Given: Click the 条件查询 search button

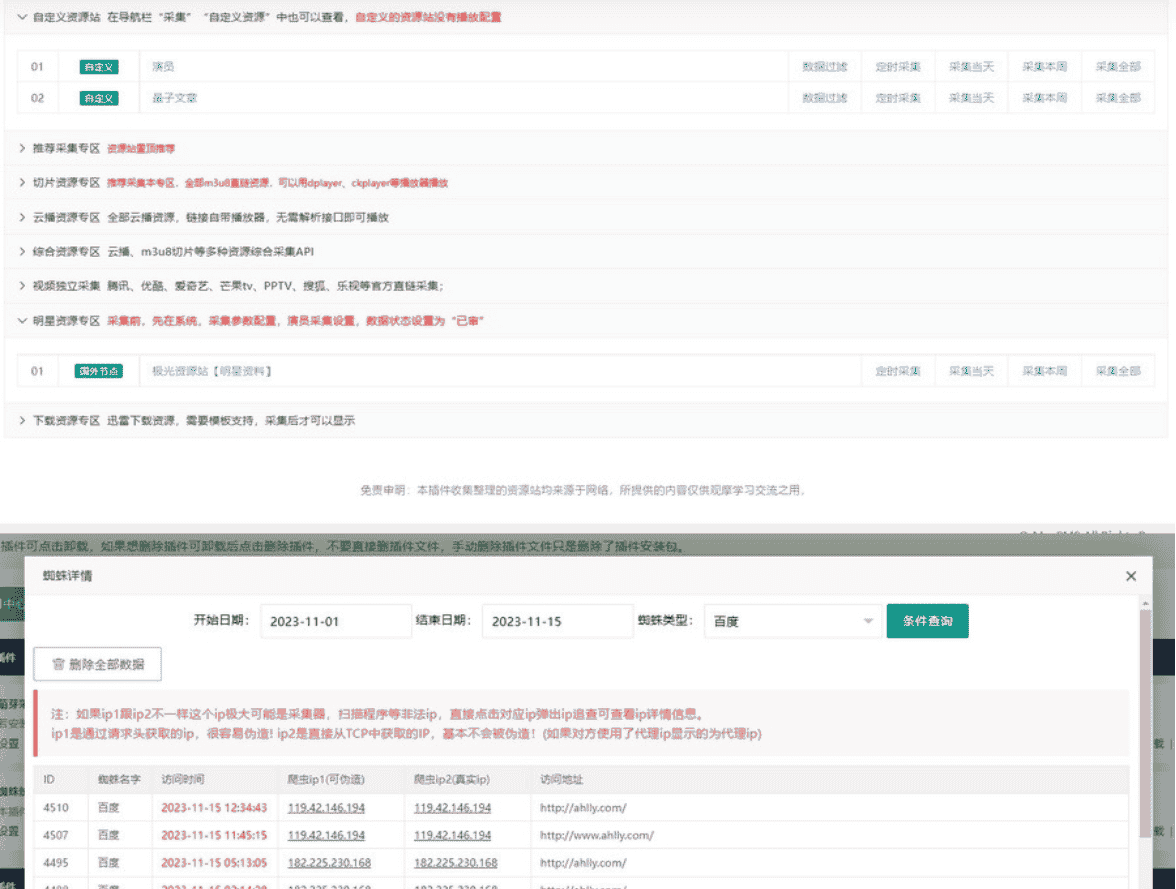Looking at the screenshot, I should pos(927,621).
